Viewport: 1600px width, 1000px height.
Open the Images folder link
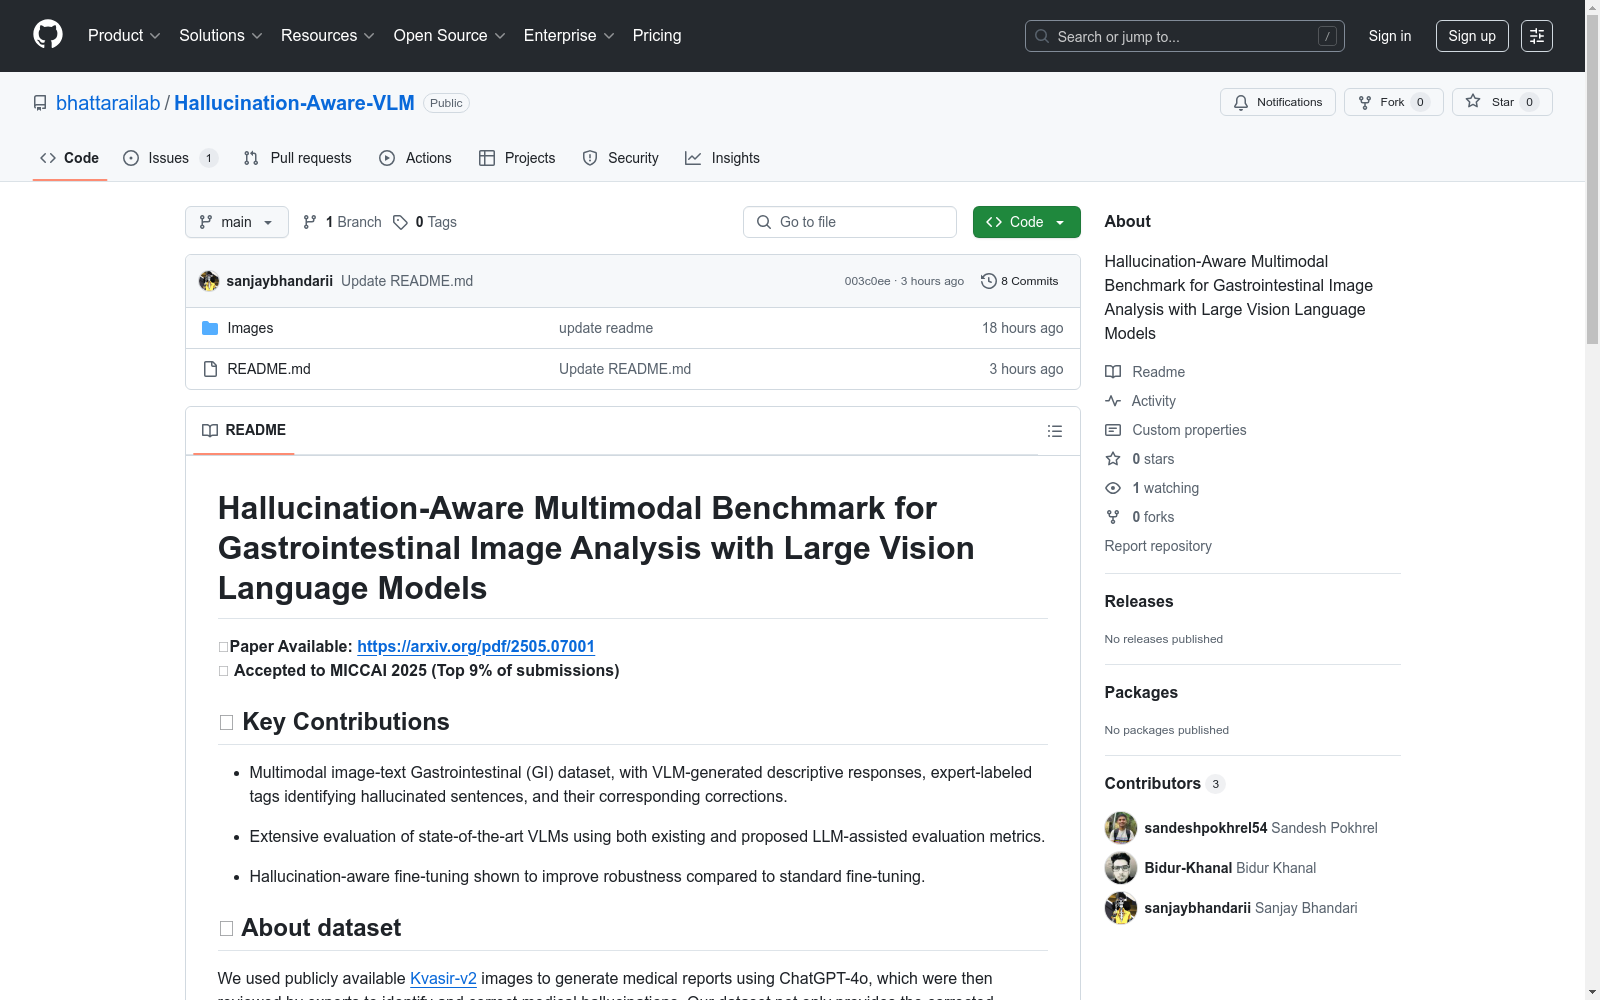click(250, 328)
